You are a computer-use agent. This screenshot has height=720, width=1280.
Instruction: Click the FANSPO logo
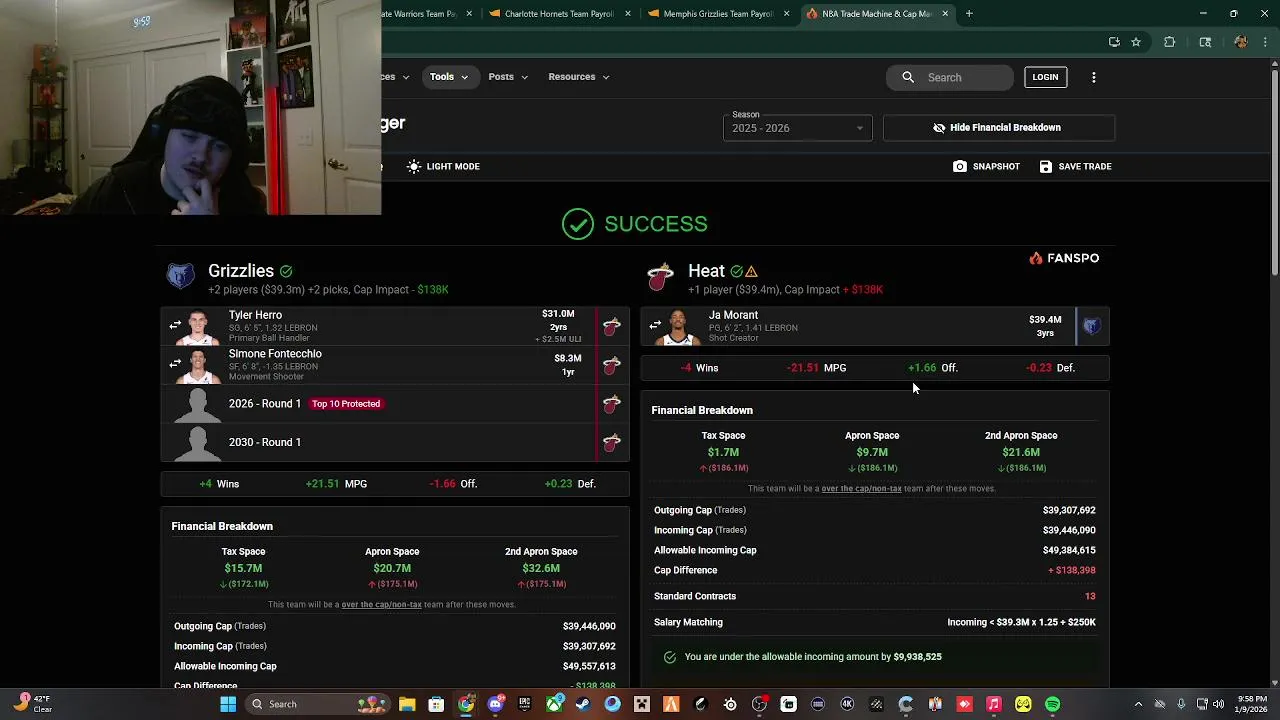coord(1064,258)
